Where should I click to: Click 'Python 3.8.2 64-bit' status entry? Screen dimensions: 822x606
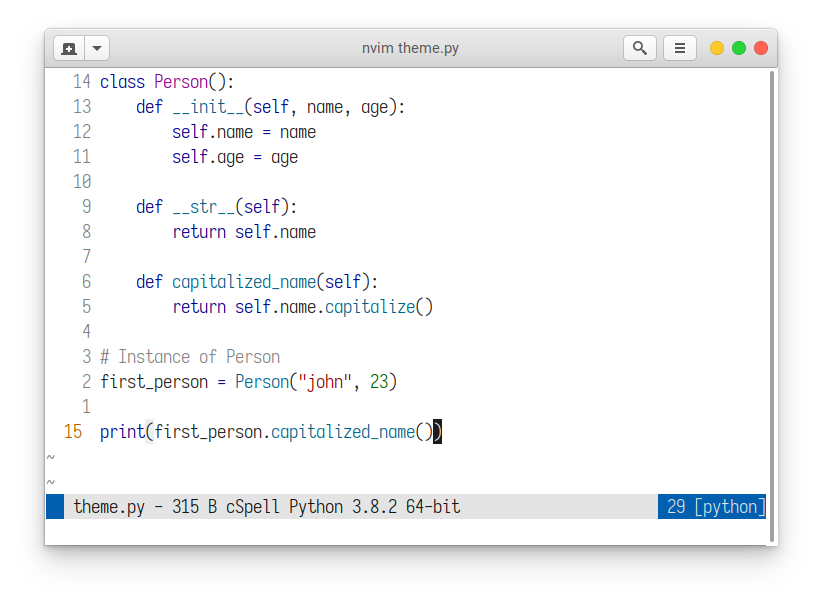(374, 507)
